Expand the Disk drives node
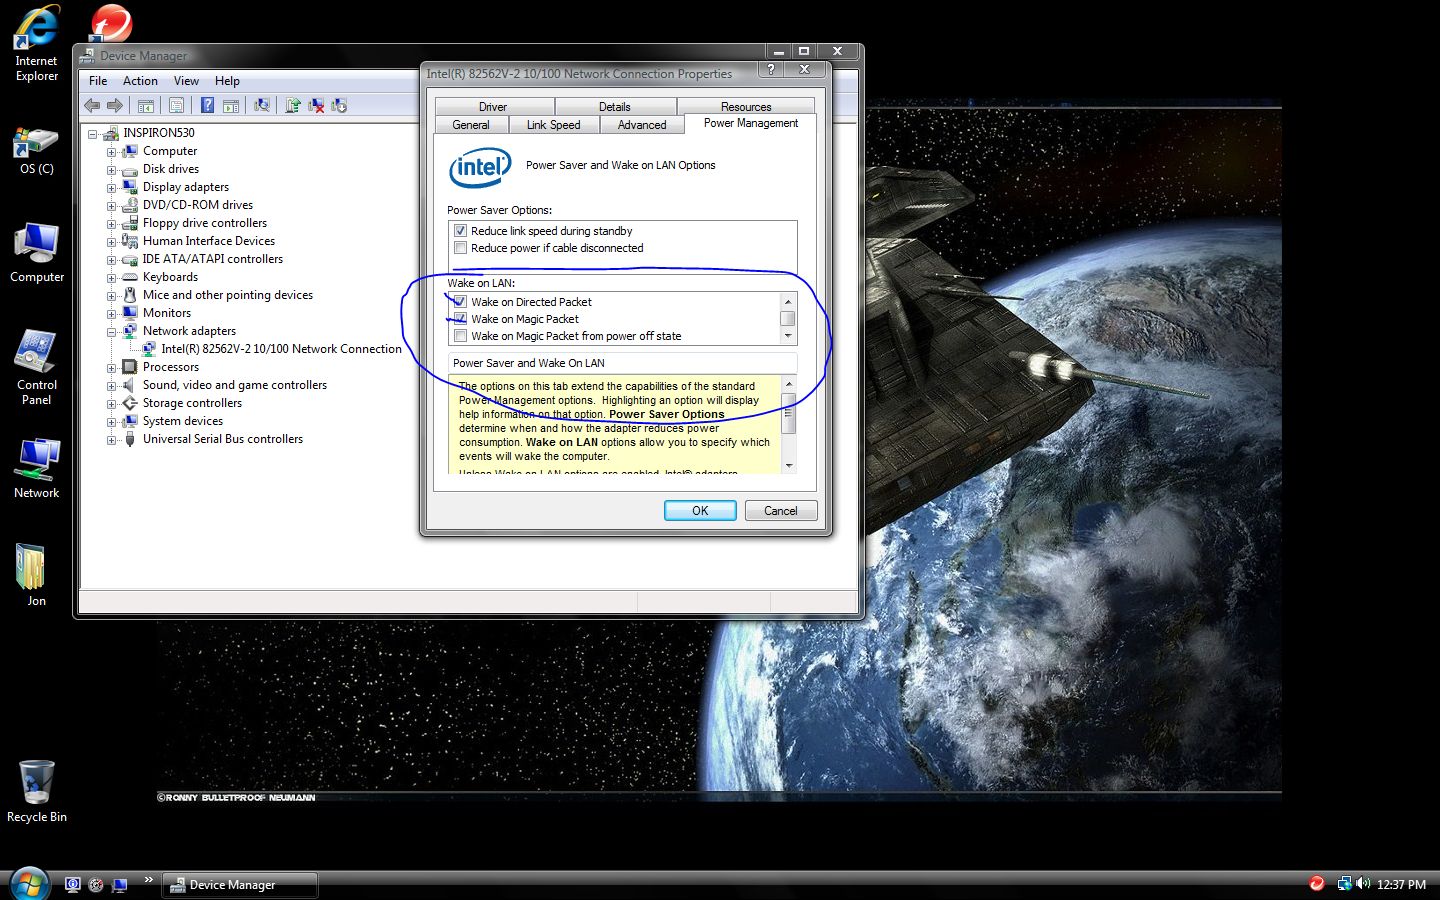The image size is (1440, 900). [111, 170]
